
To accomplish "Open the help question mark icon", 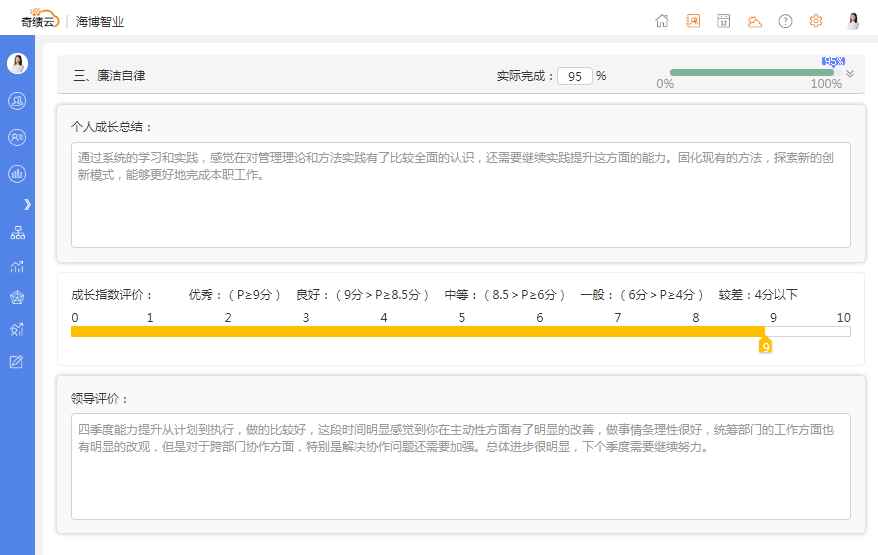I will [785, 21].
